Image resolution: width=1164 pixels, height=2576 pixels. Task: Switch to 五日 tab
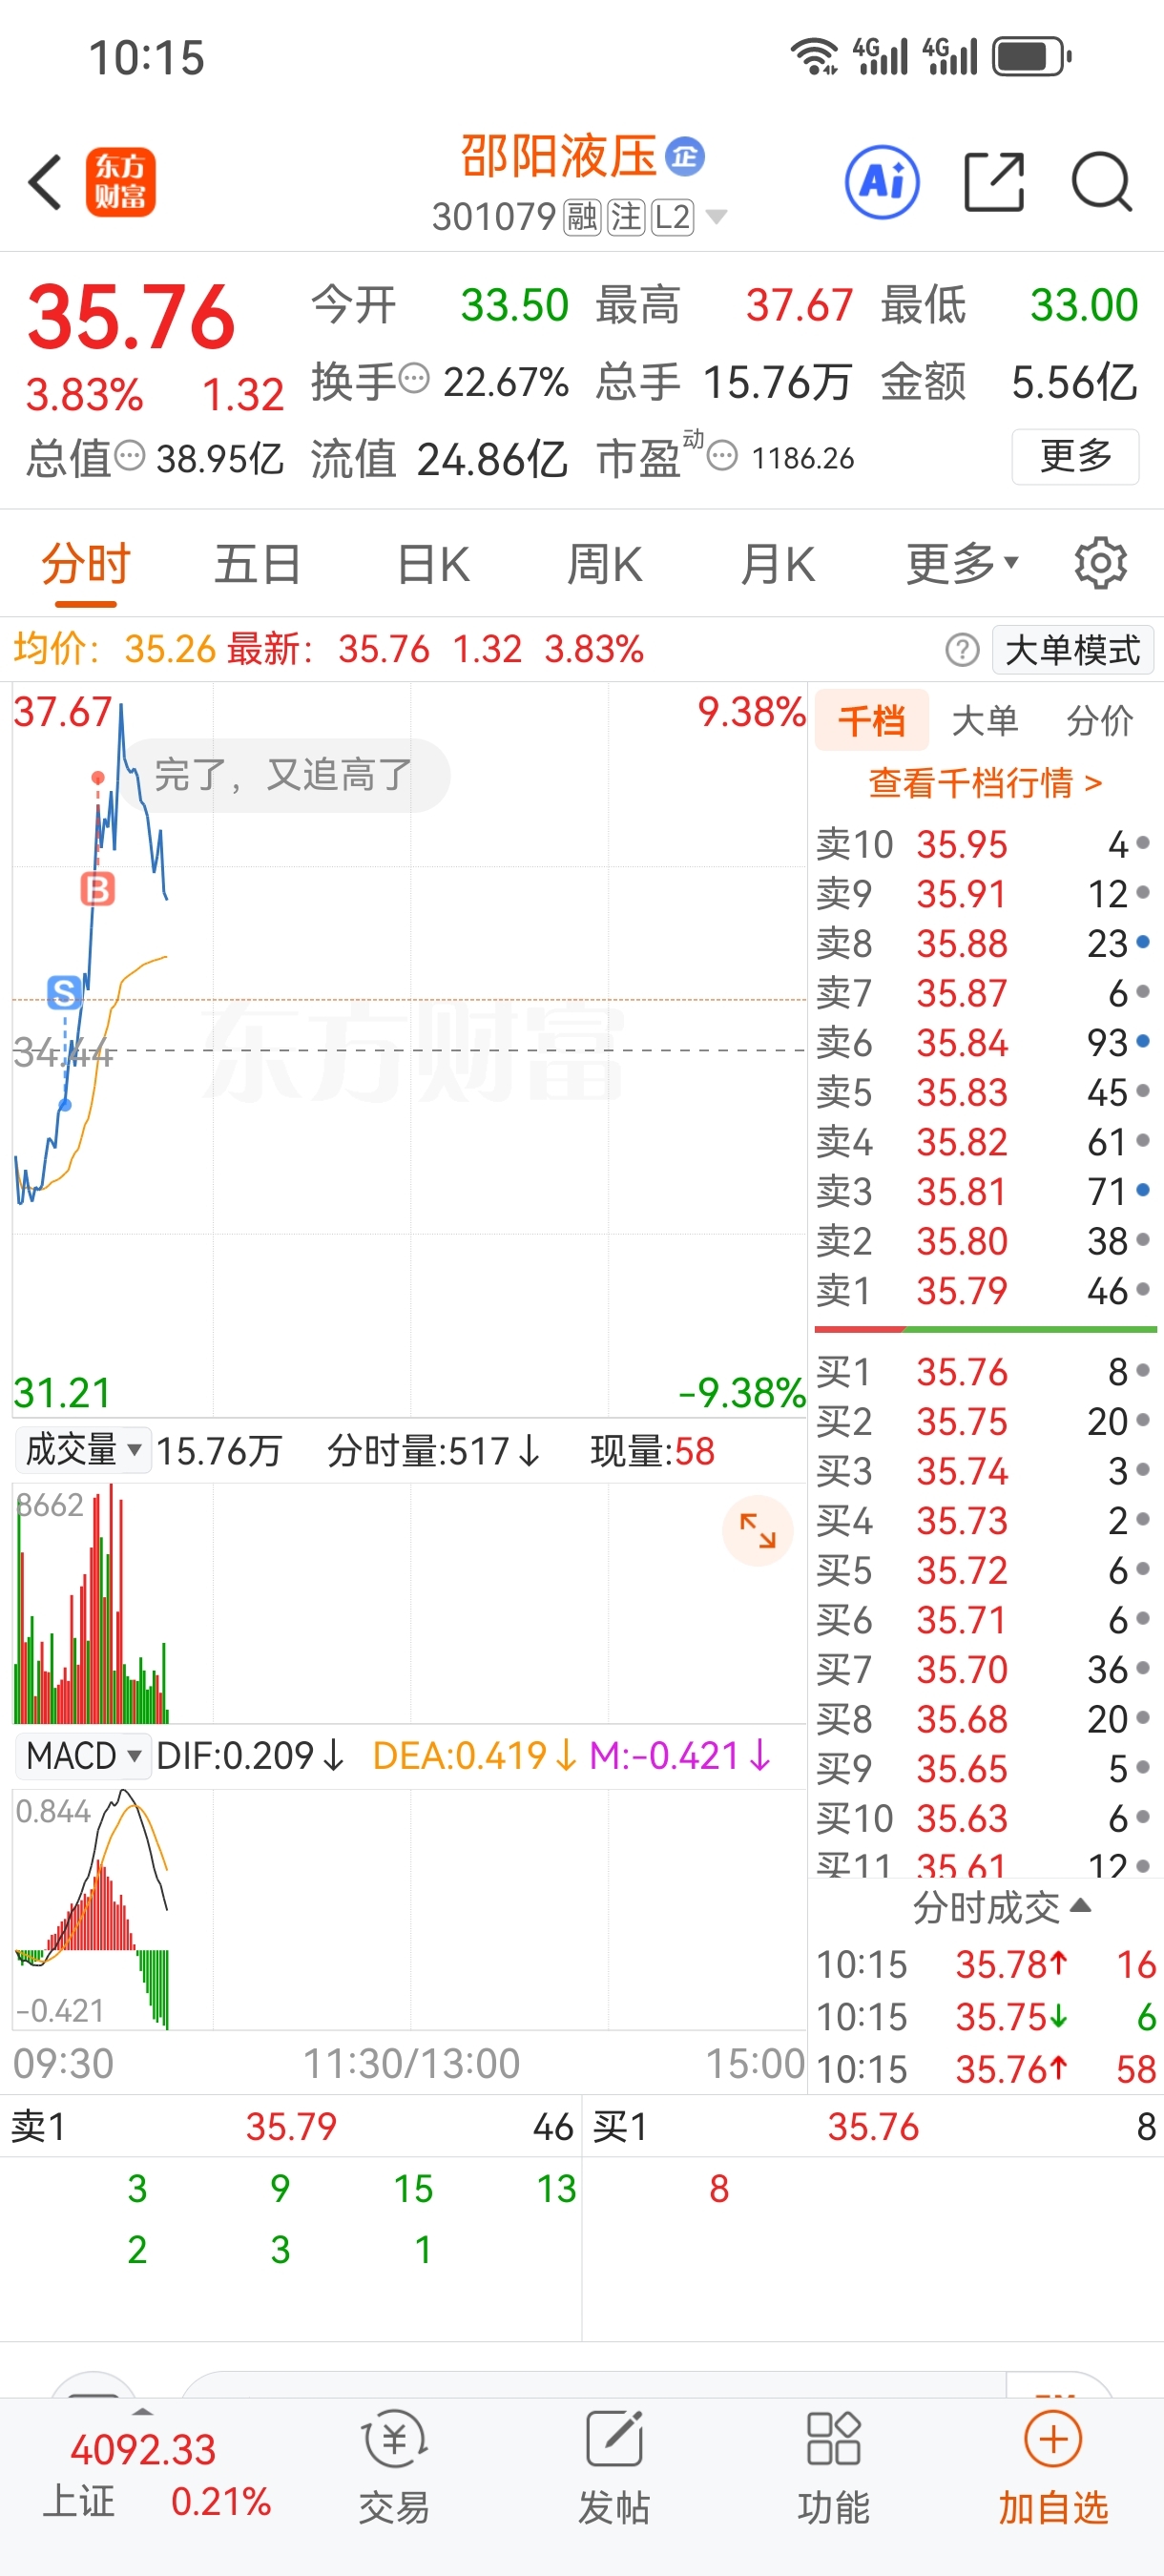pos(258,564)
